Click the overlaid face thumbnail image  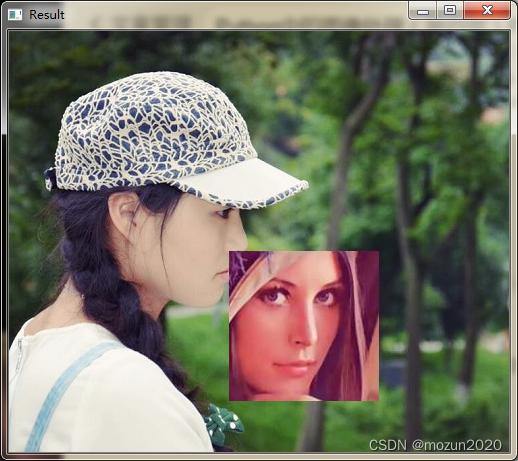pos(304,326)
